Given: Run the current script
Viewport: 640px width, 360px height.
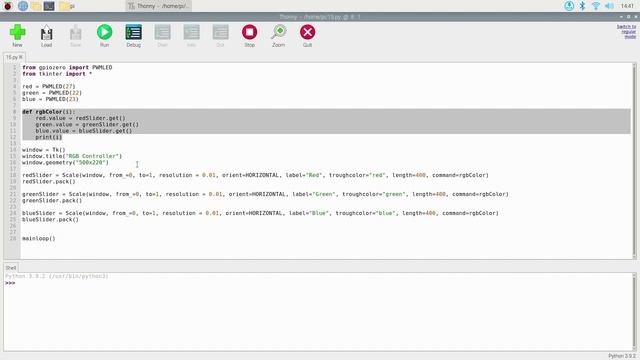Looking at the screenshot, I should [104, 36].
